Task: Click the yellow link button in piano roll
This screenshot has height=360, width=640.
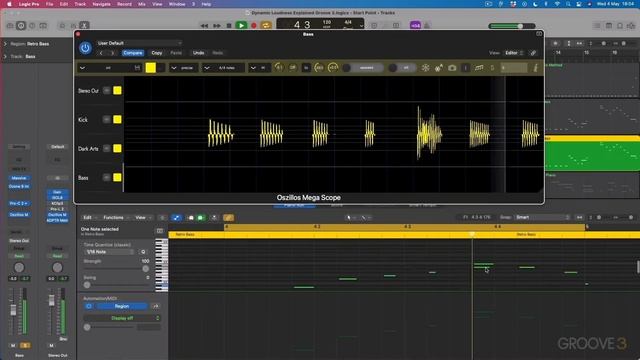Action: tap(229, 218)
